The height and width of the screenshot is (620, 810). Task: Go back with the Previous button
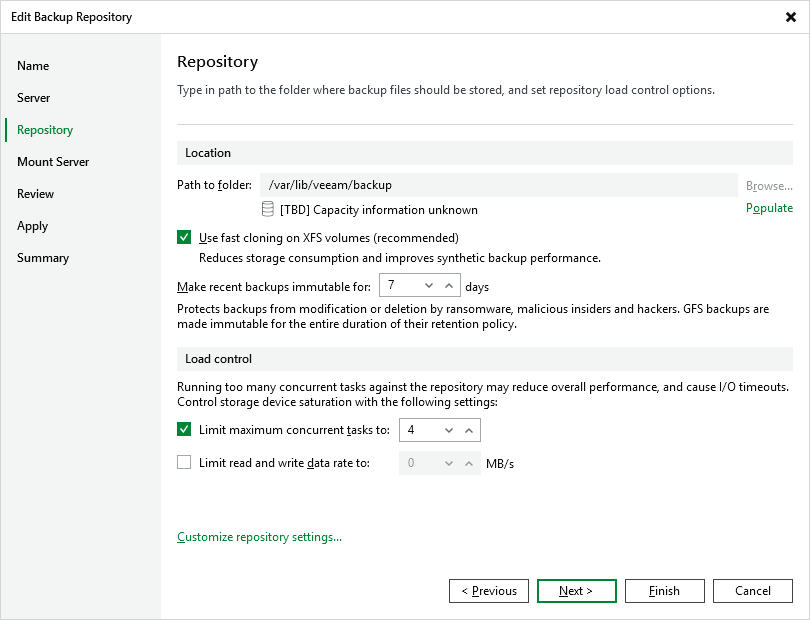[x=488, y=590]
